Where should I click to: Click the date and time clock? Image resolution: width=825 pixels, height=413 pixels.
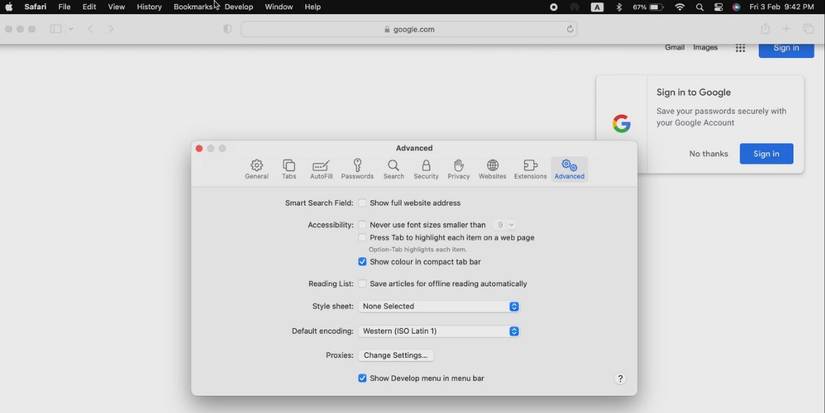(781, 7)
